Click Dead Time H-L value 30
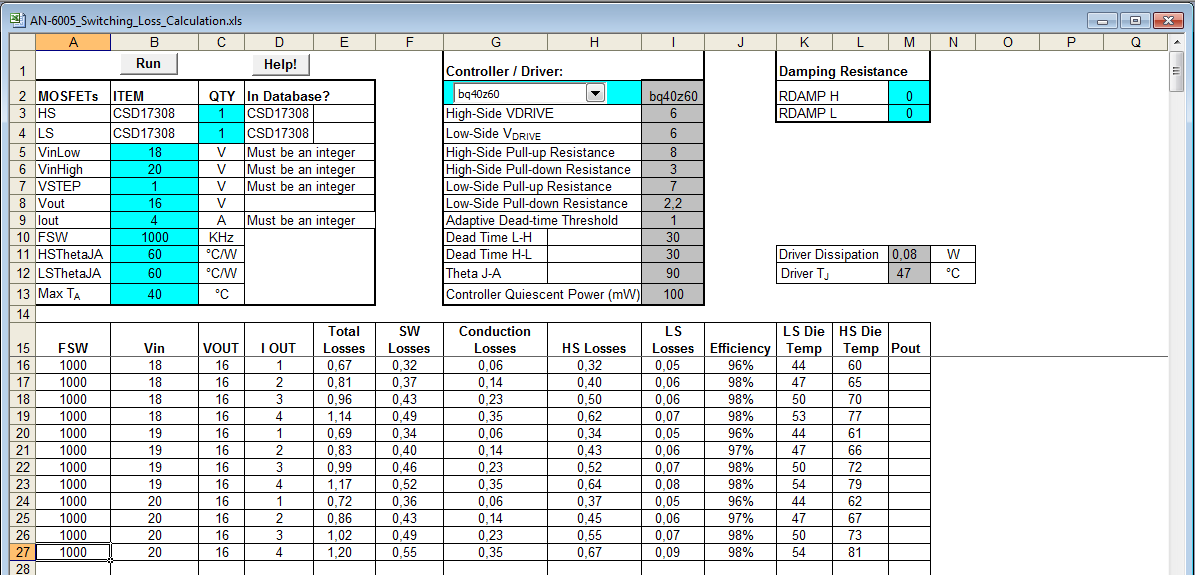The image size is (1195, 575). 673,255
